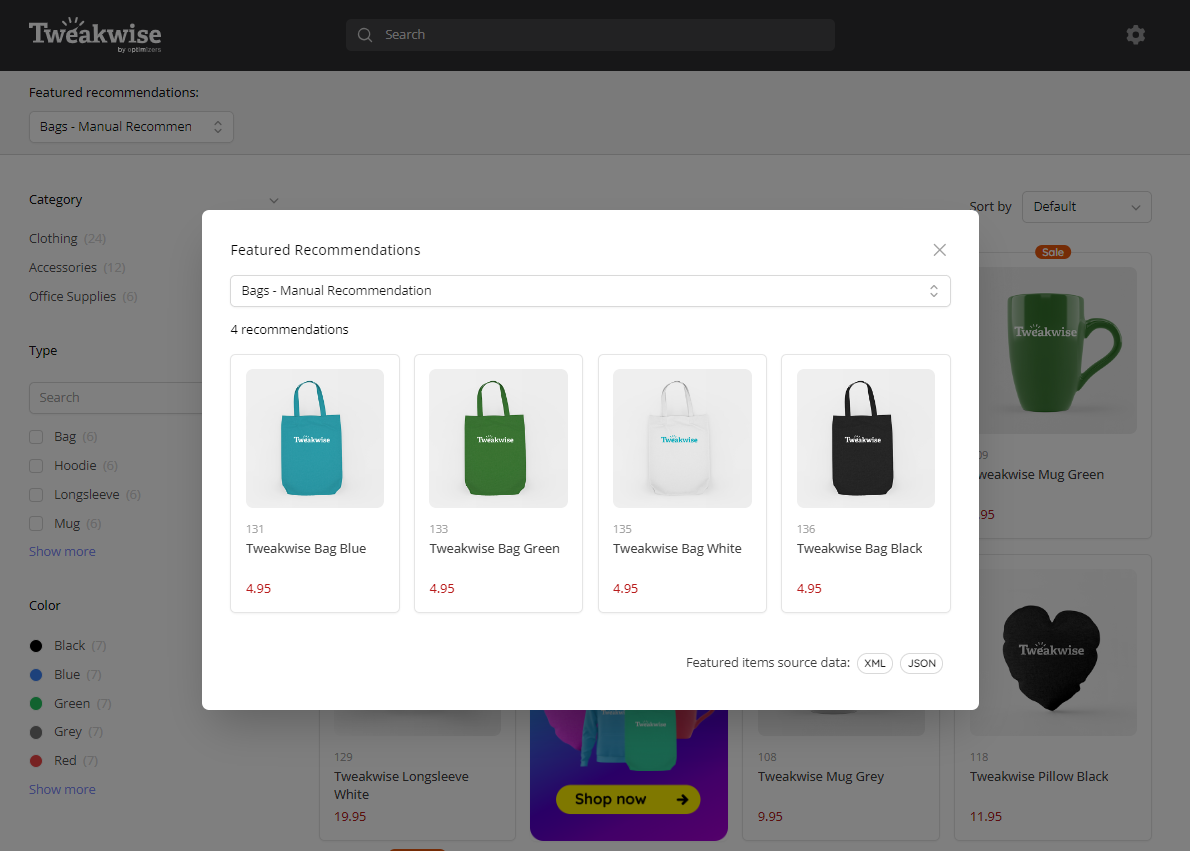Click the 11.95 price of Pillow Black
This screenshot has width=1190, height=851.
[x=986, y=817]
